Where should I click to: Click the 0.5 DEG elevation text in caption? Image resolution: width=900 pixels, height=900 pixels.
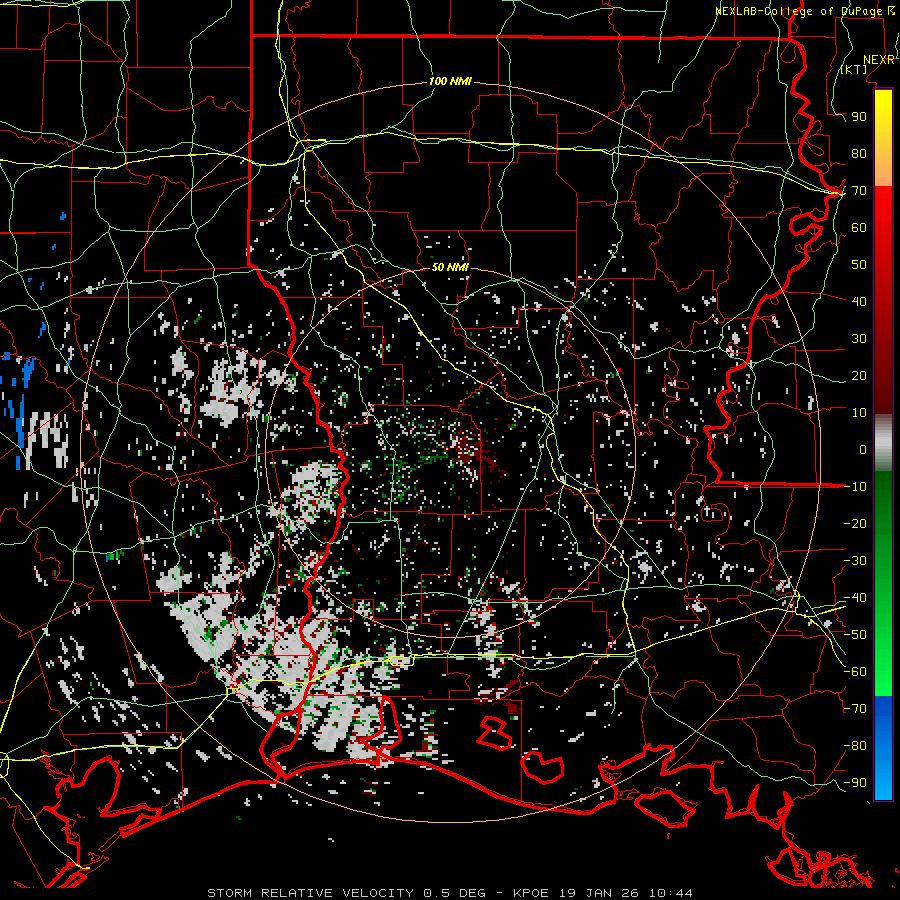[455, 893]
